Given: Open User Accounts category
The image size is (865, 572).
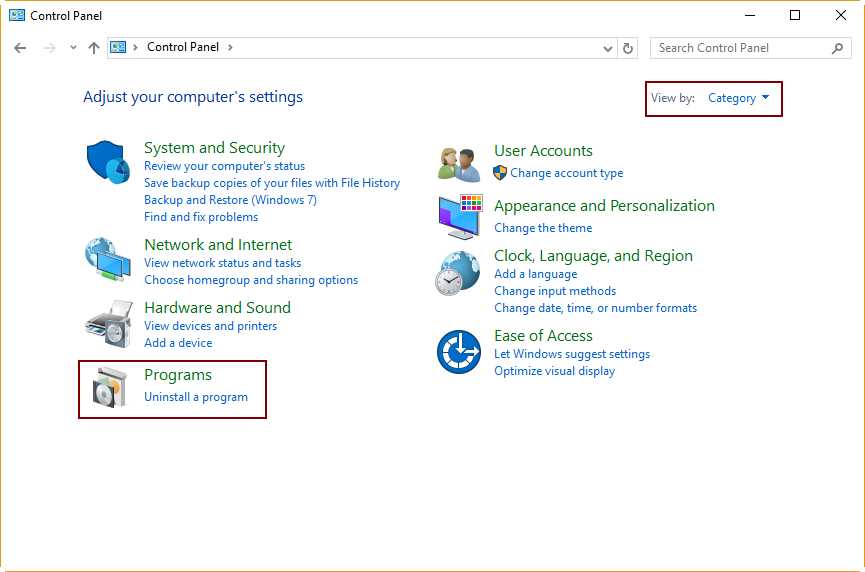Looking at the screenshot, I should click(x=543, y=151).
